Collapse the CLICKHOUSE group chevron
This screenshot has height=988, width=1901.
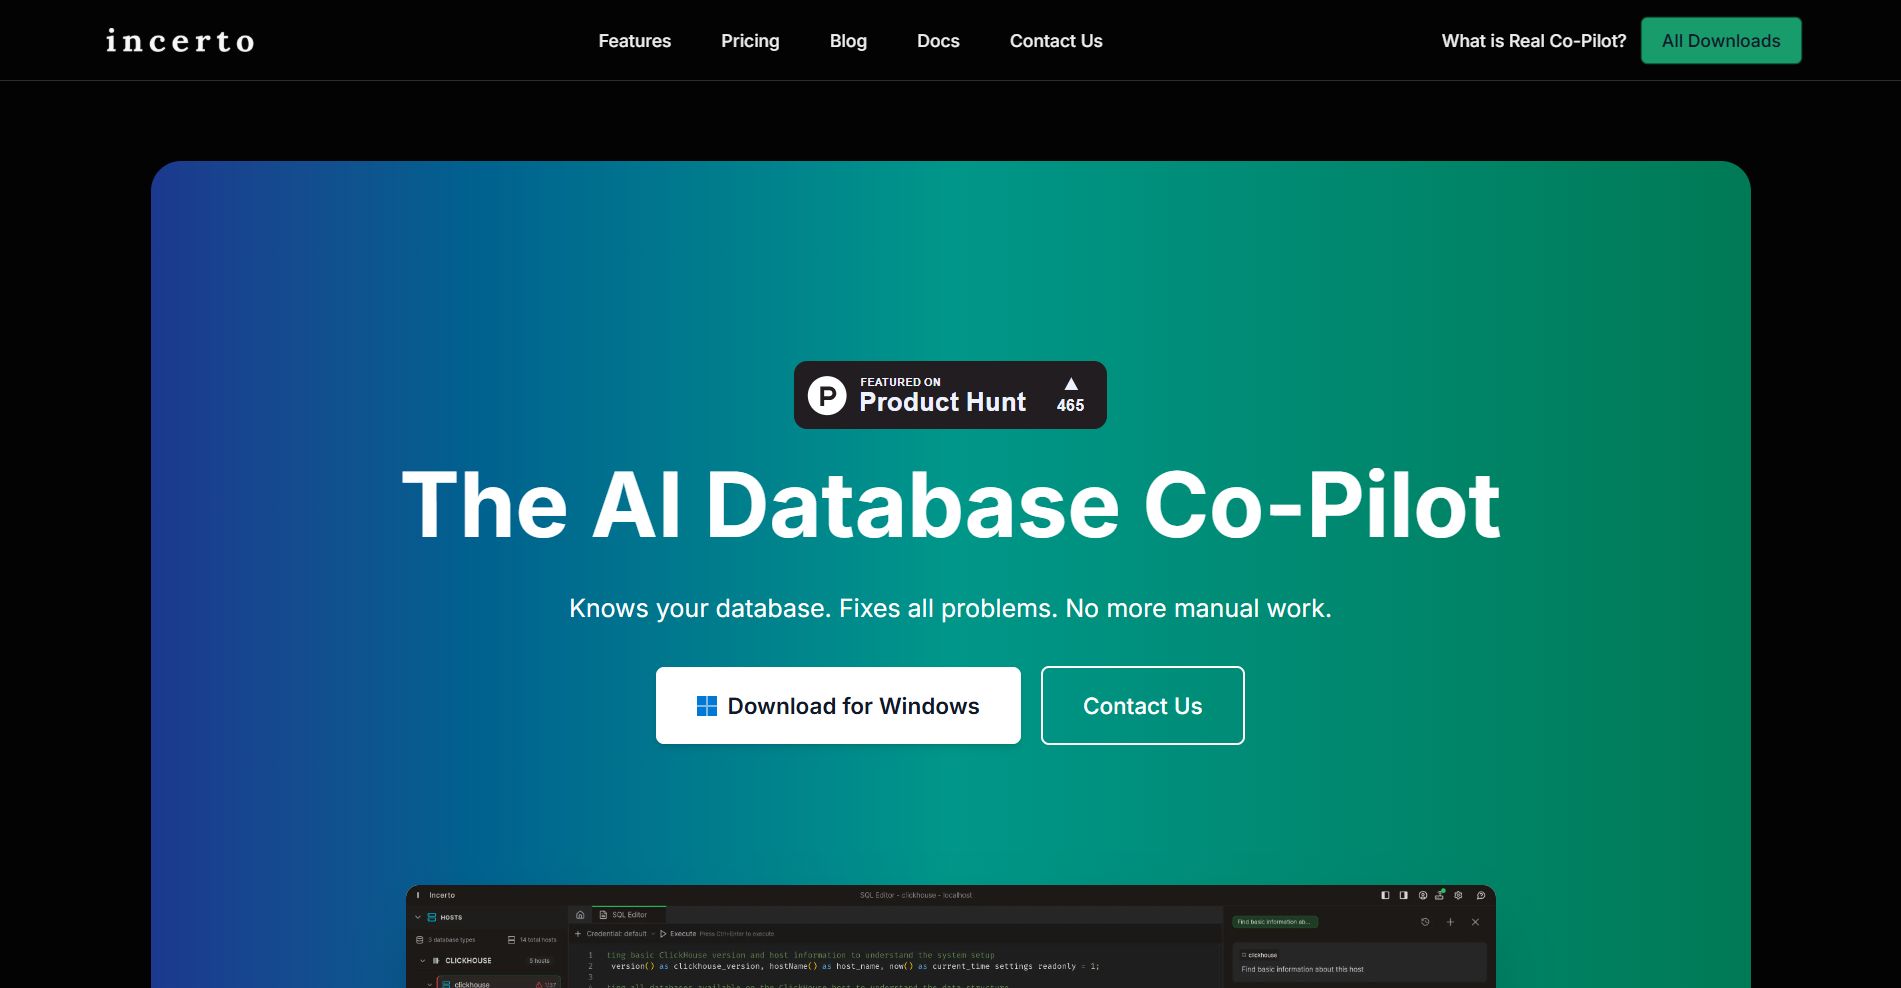tap(423, 961)
